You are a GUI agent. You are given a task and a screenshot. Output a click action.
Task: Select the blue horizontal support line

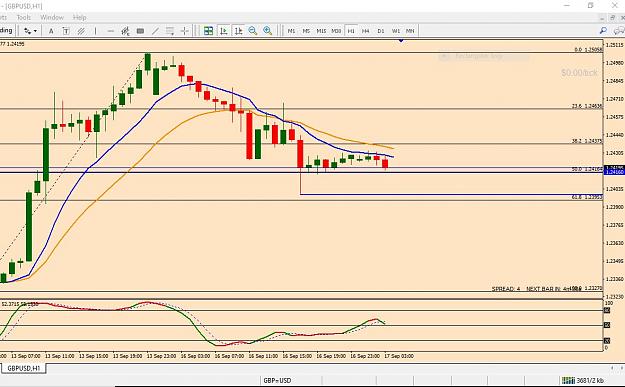tap(450, 194)
